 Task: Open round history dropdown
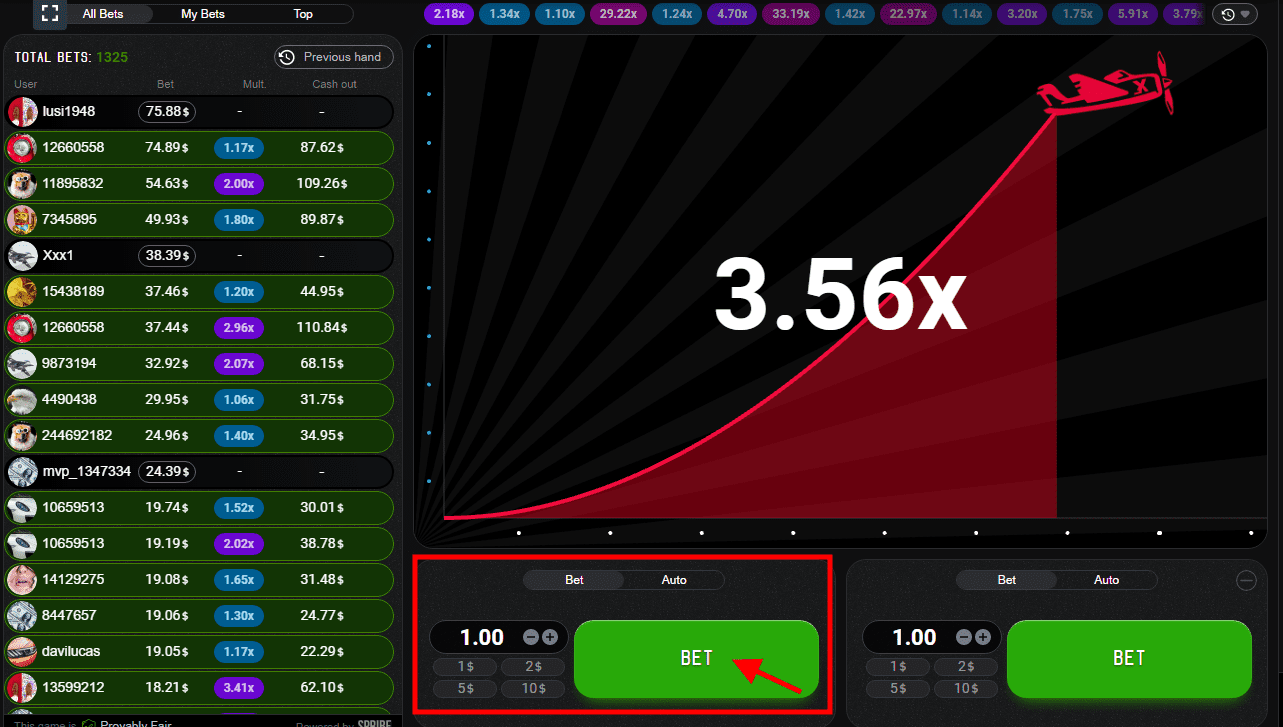[1235, 14]
